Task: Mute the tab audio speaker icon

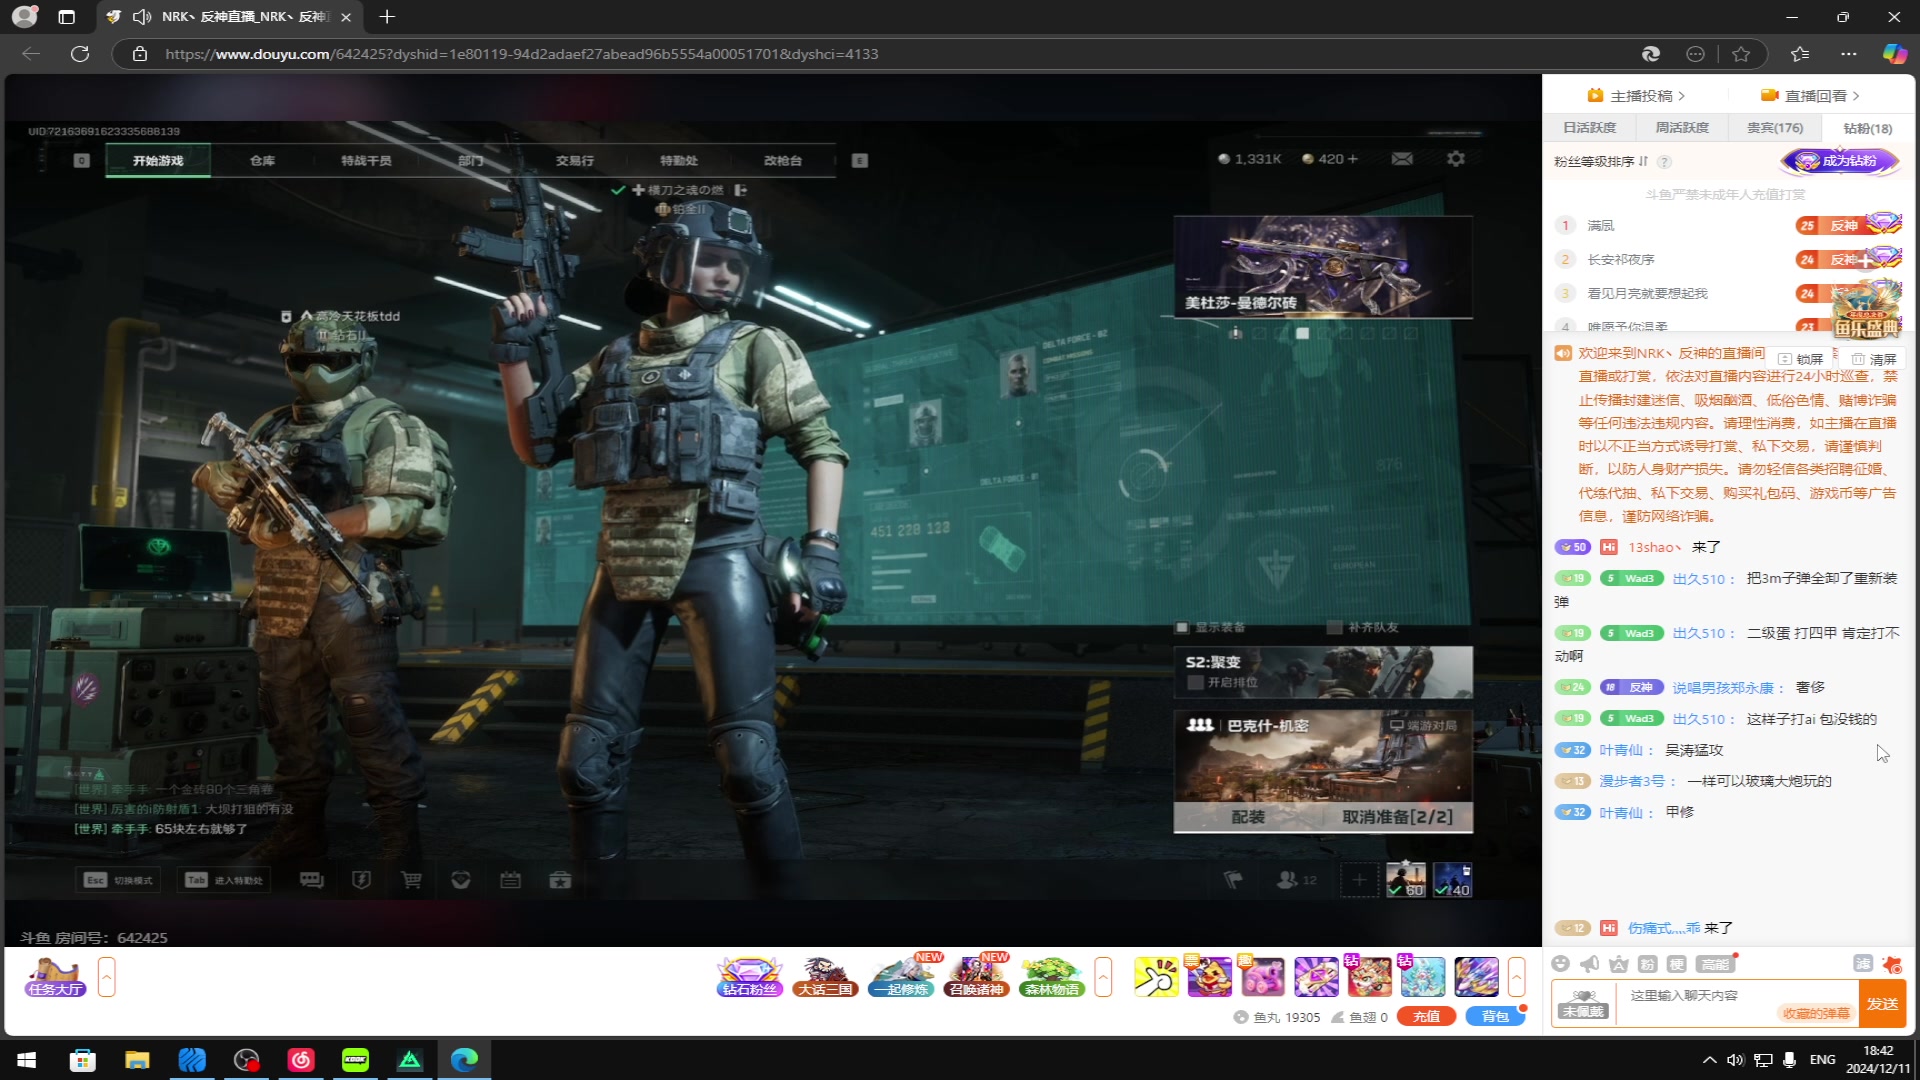Action: coord(142,17)
